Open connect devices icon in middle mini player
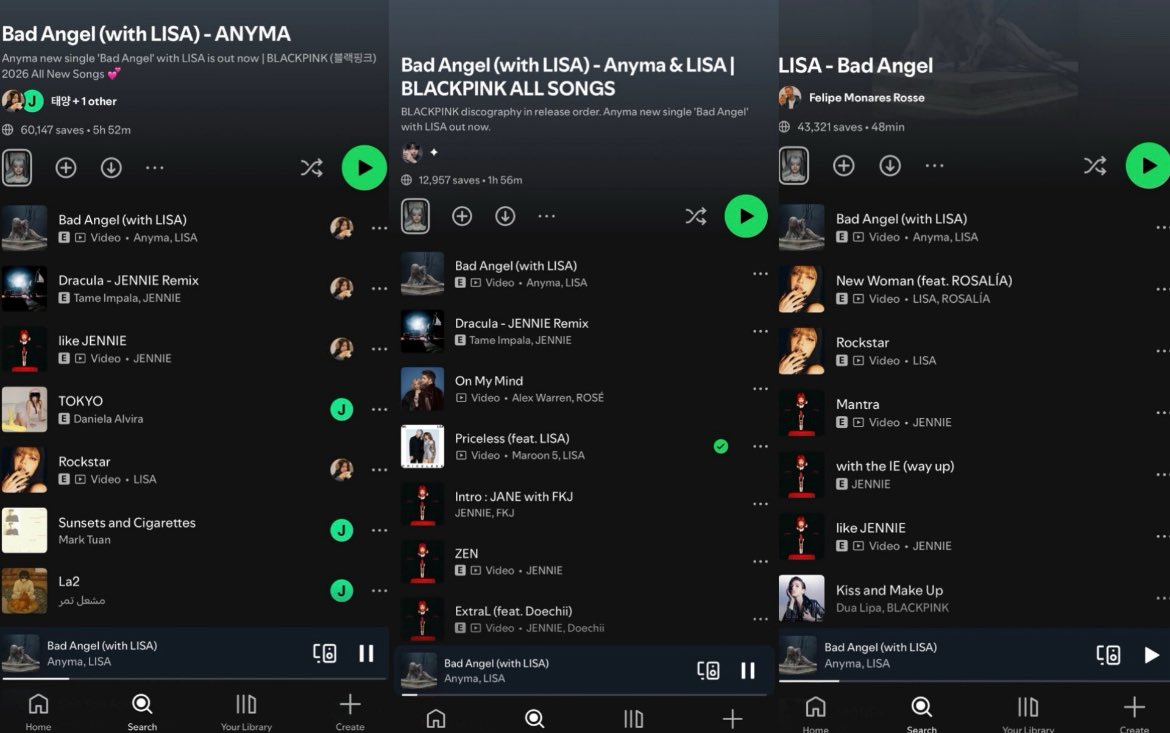 [708, 670]
